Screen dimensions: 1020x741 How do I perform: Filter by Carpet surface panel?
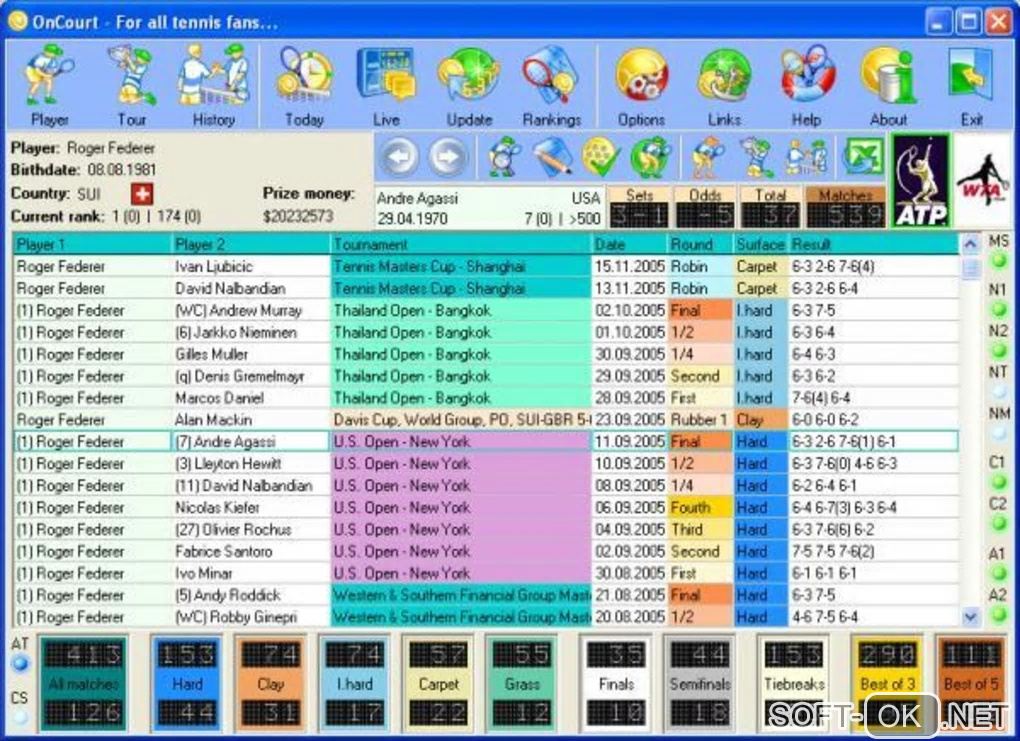[x=438, y=683]
